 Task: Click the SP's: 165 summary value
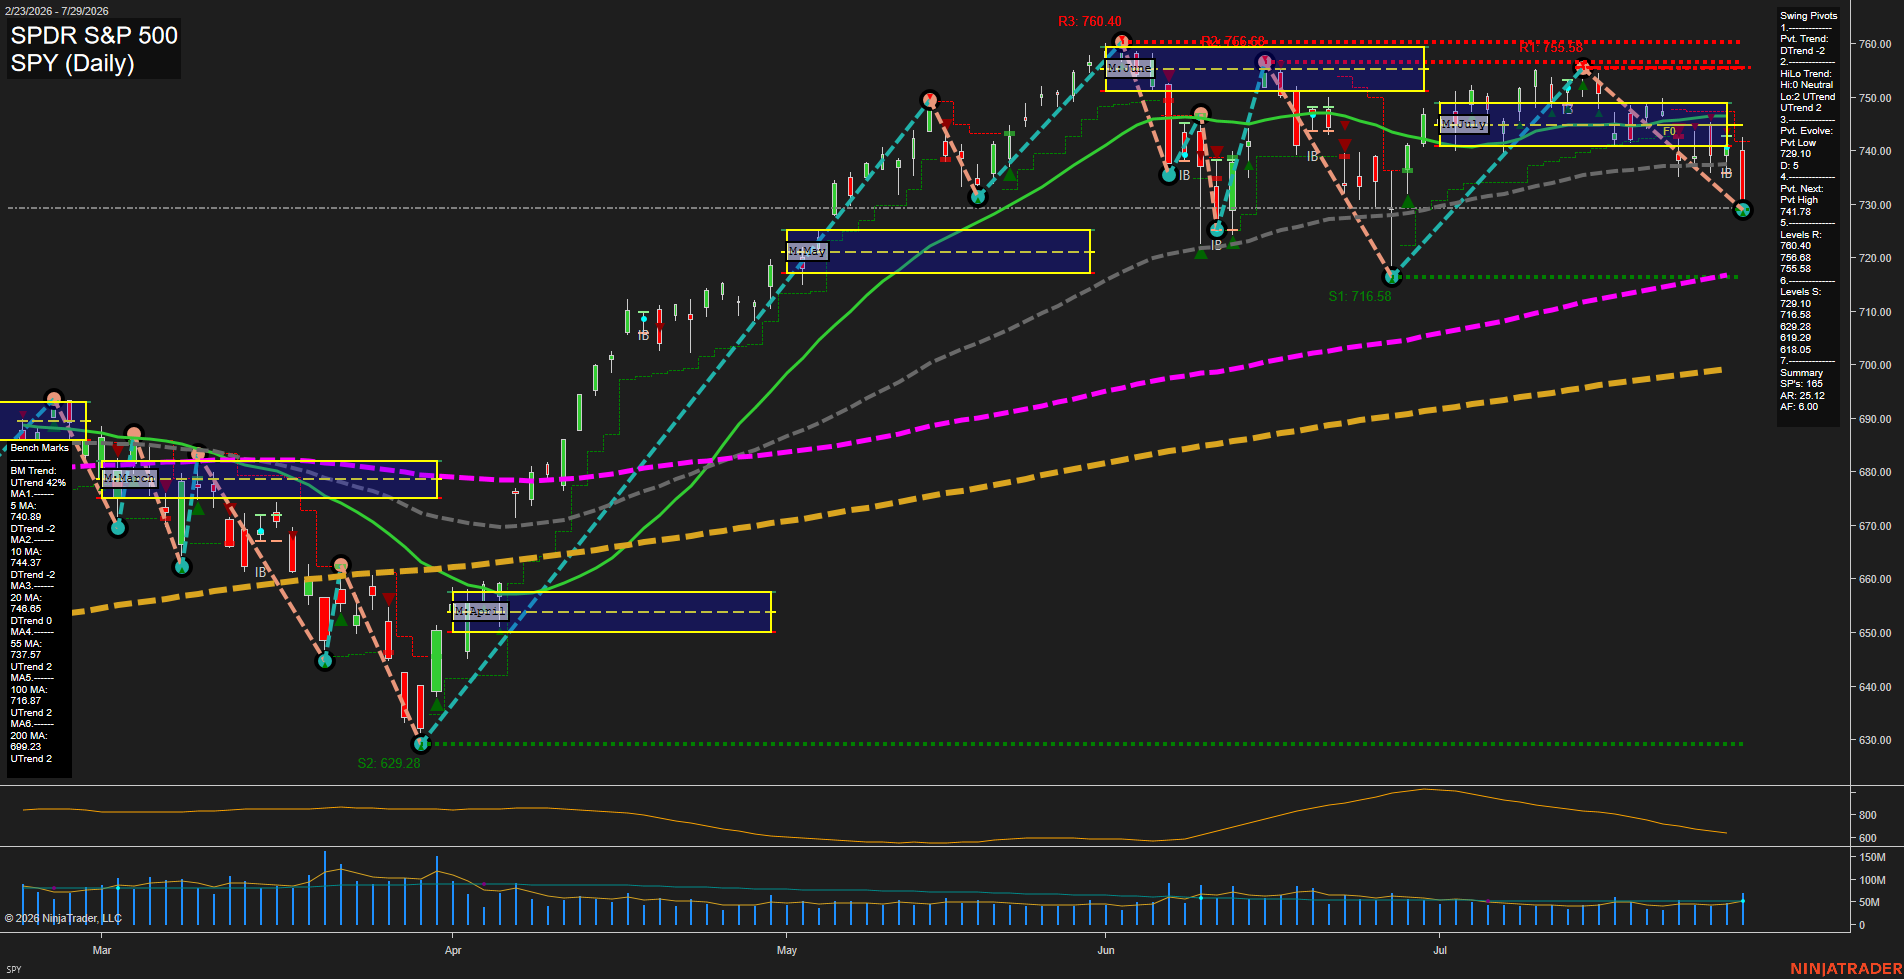click(1801, 384)
